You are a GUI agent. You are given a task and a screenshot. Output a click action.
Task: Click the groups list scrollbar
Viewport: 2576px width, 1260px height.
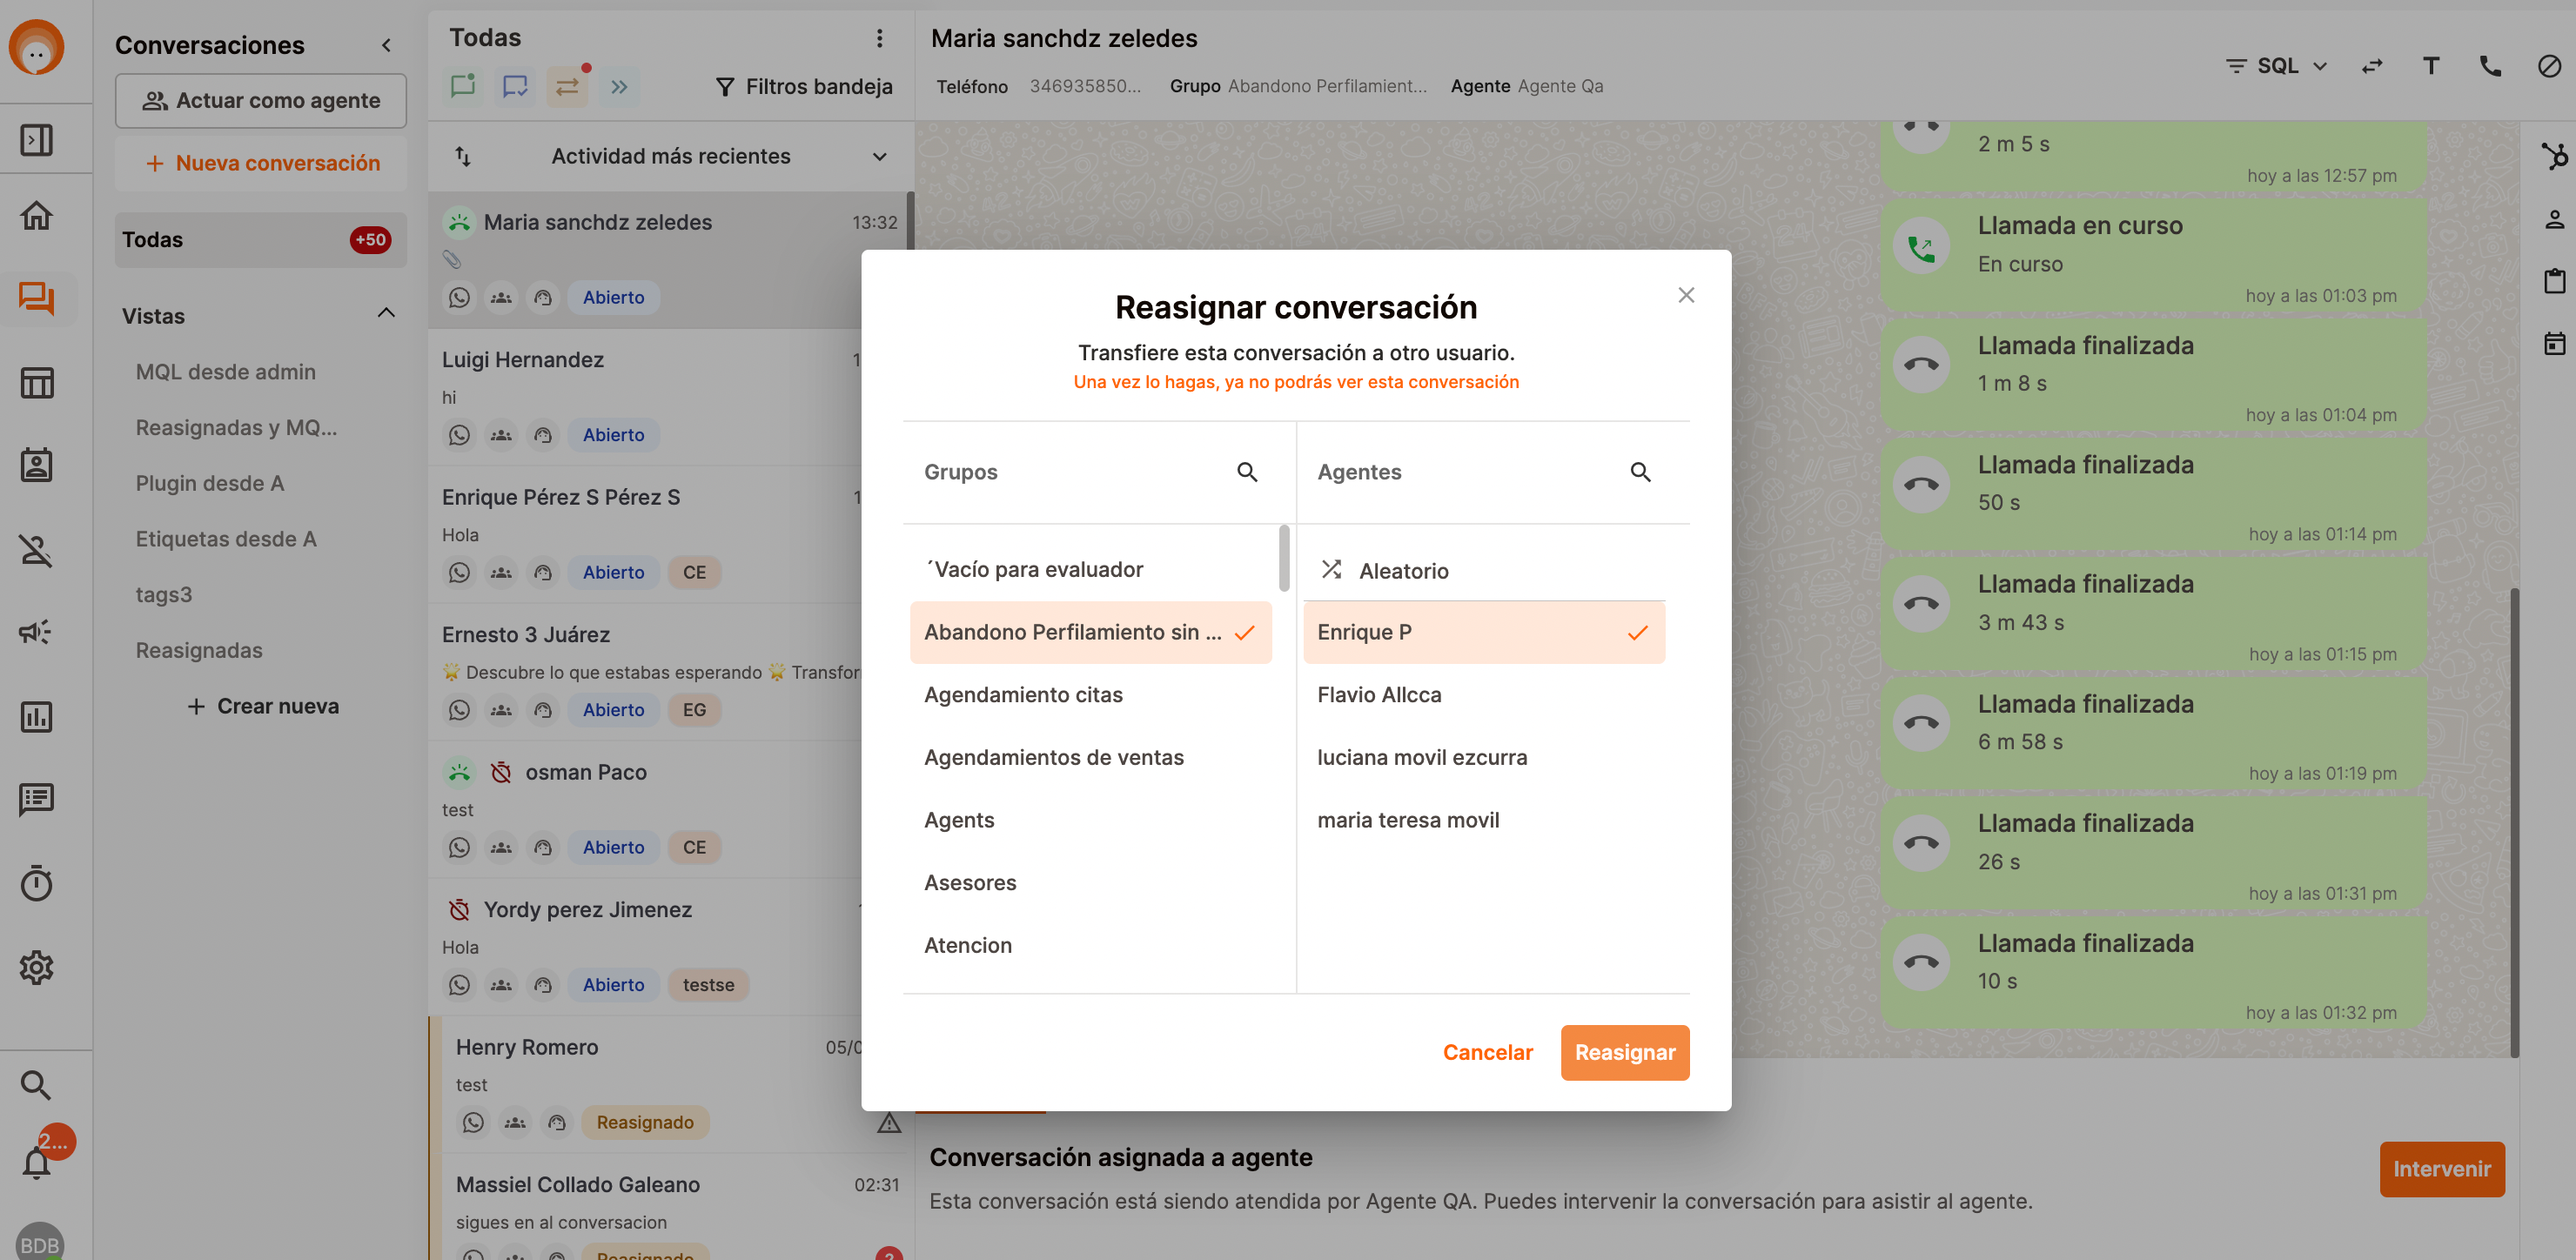coord(1283,558)
